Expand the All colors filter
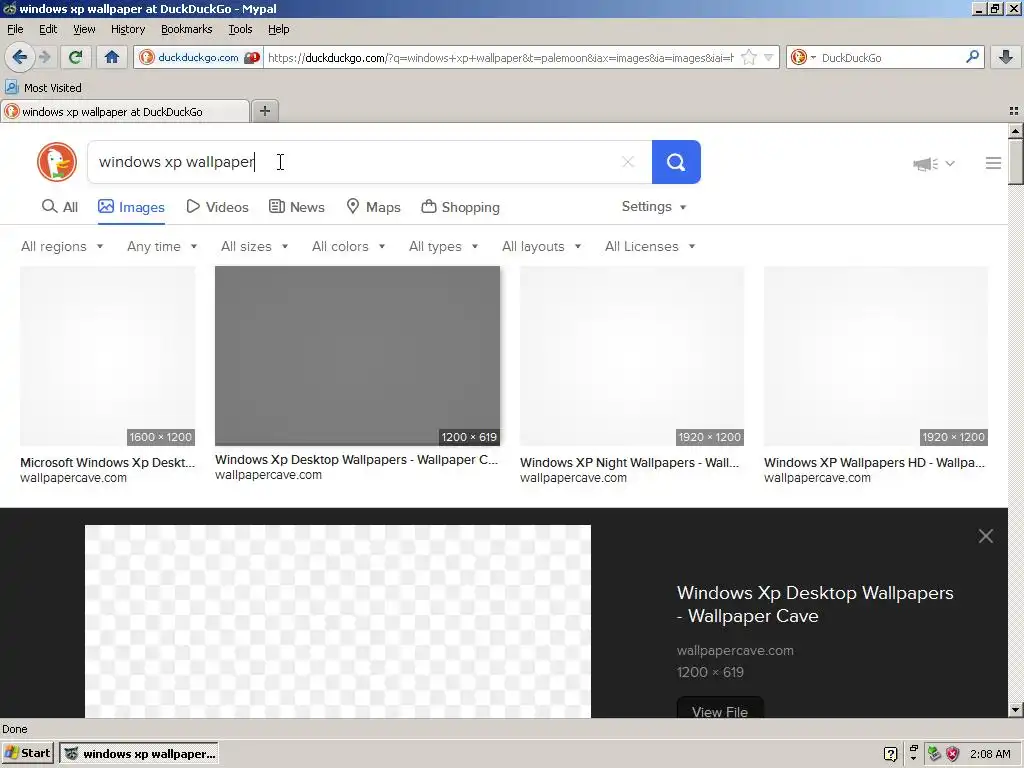The image size is (1024, 768). [349, 246]
